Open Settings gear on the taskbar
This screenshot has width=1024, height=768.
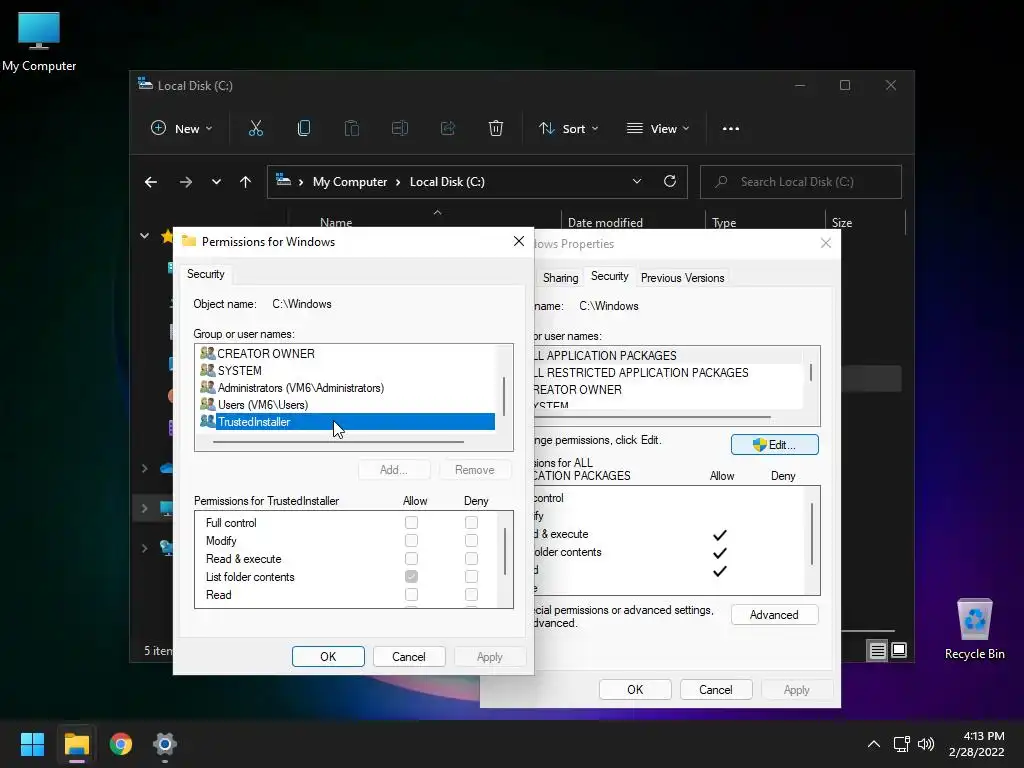pyautogui.click(x=165, y=744)
